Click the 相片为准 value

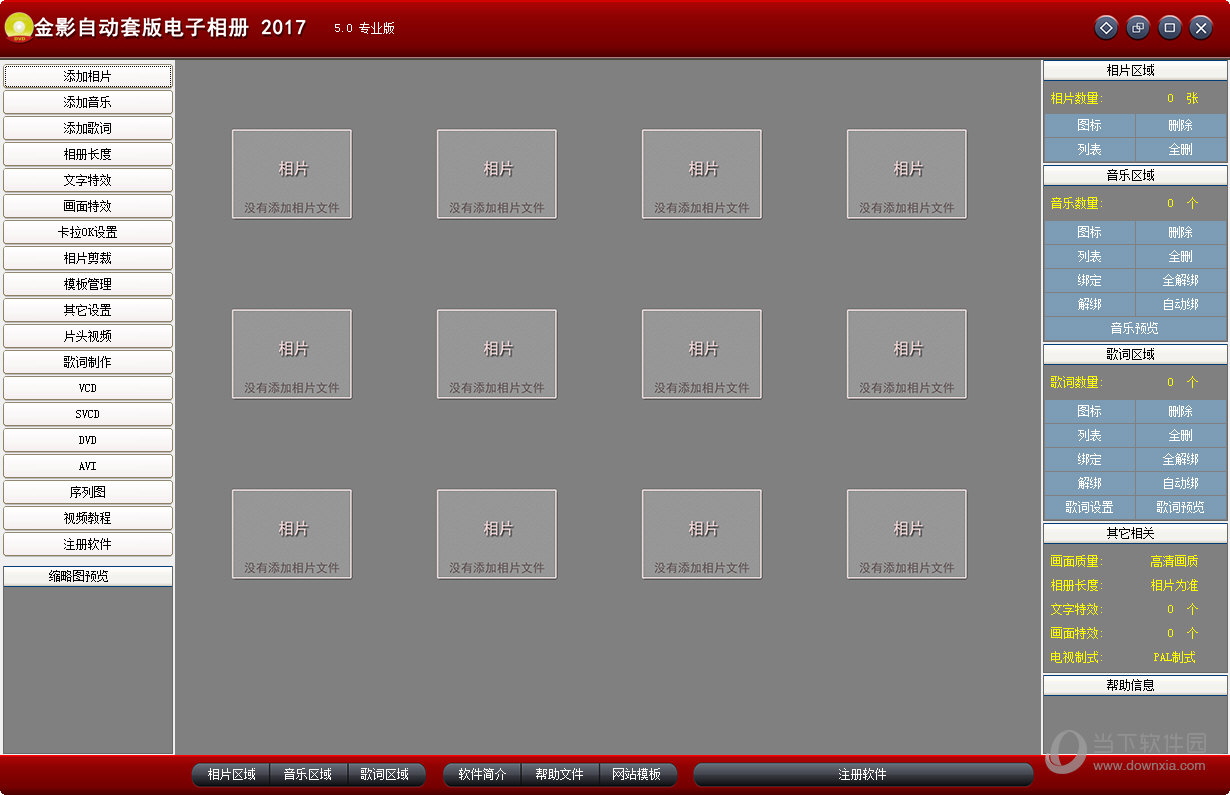pos(1174,585)
